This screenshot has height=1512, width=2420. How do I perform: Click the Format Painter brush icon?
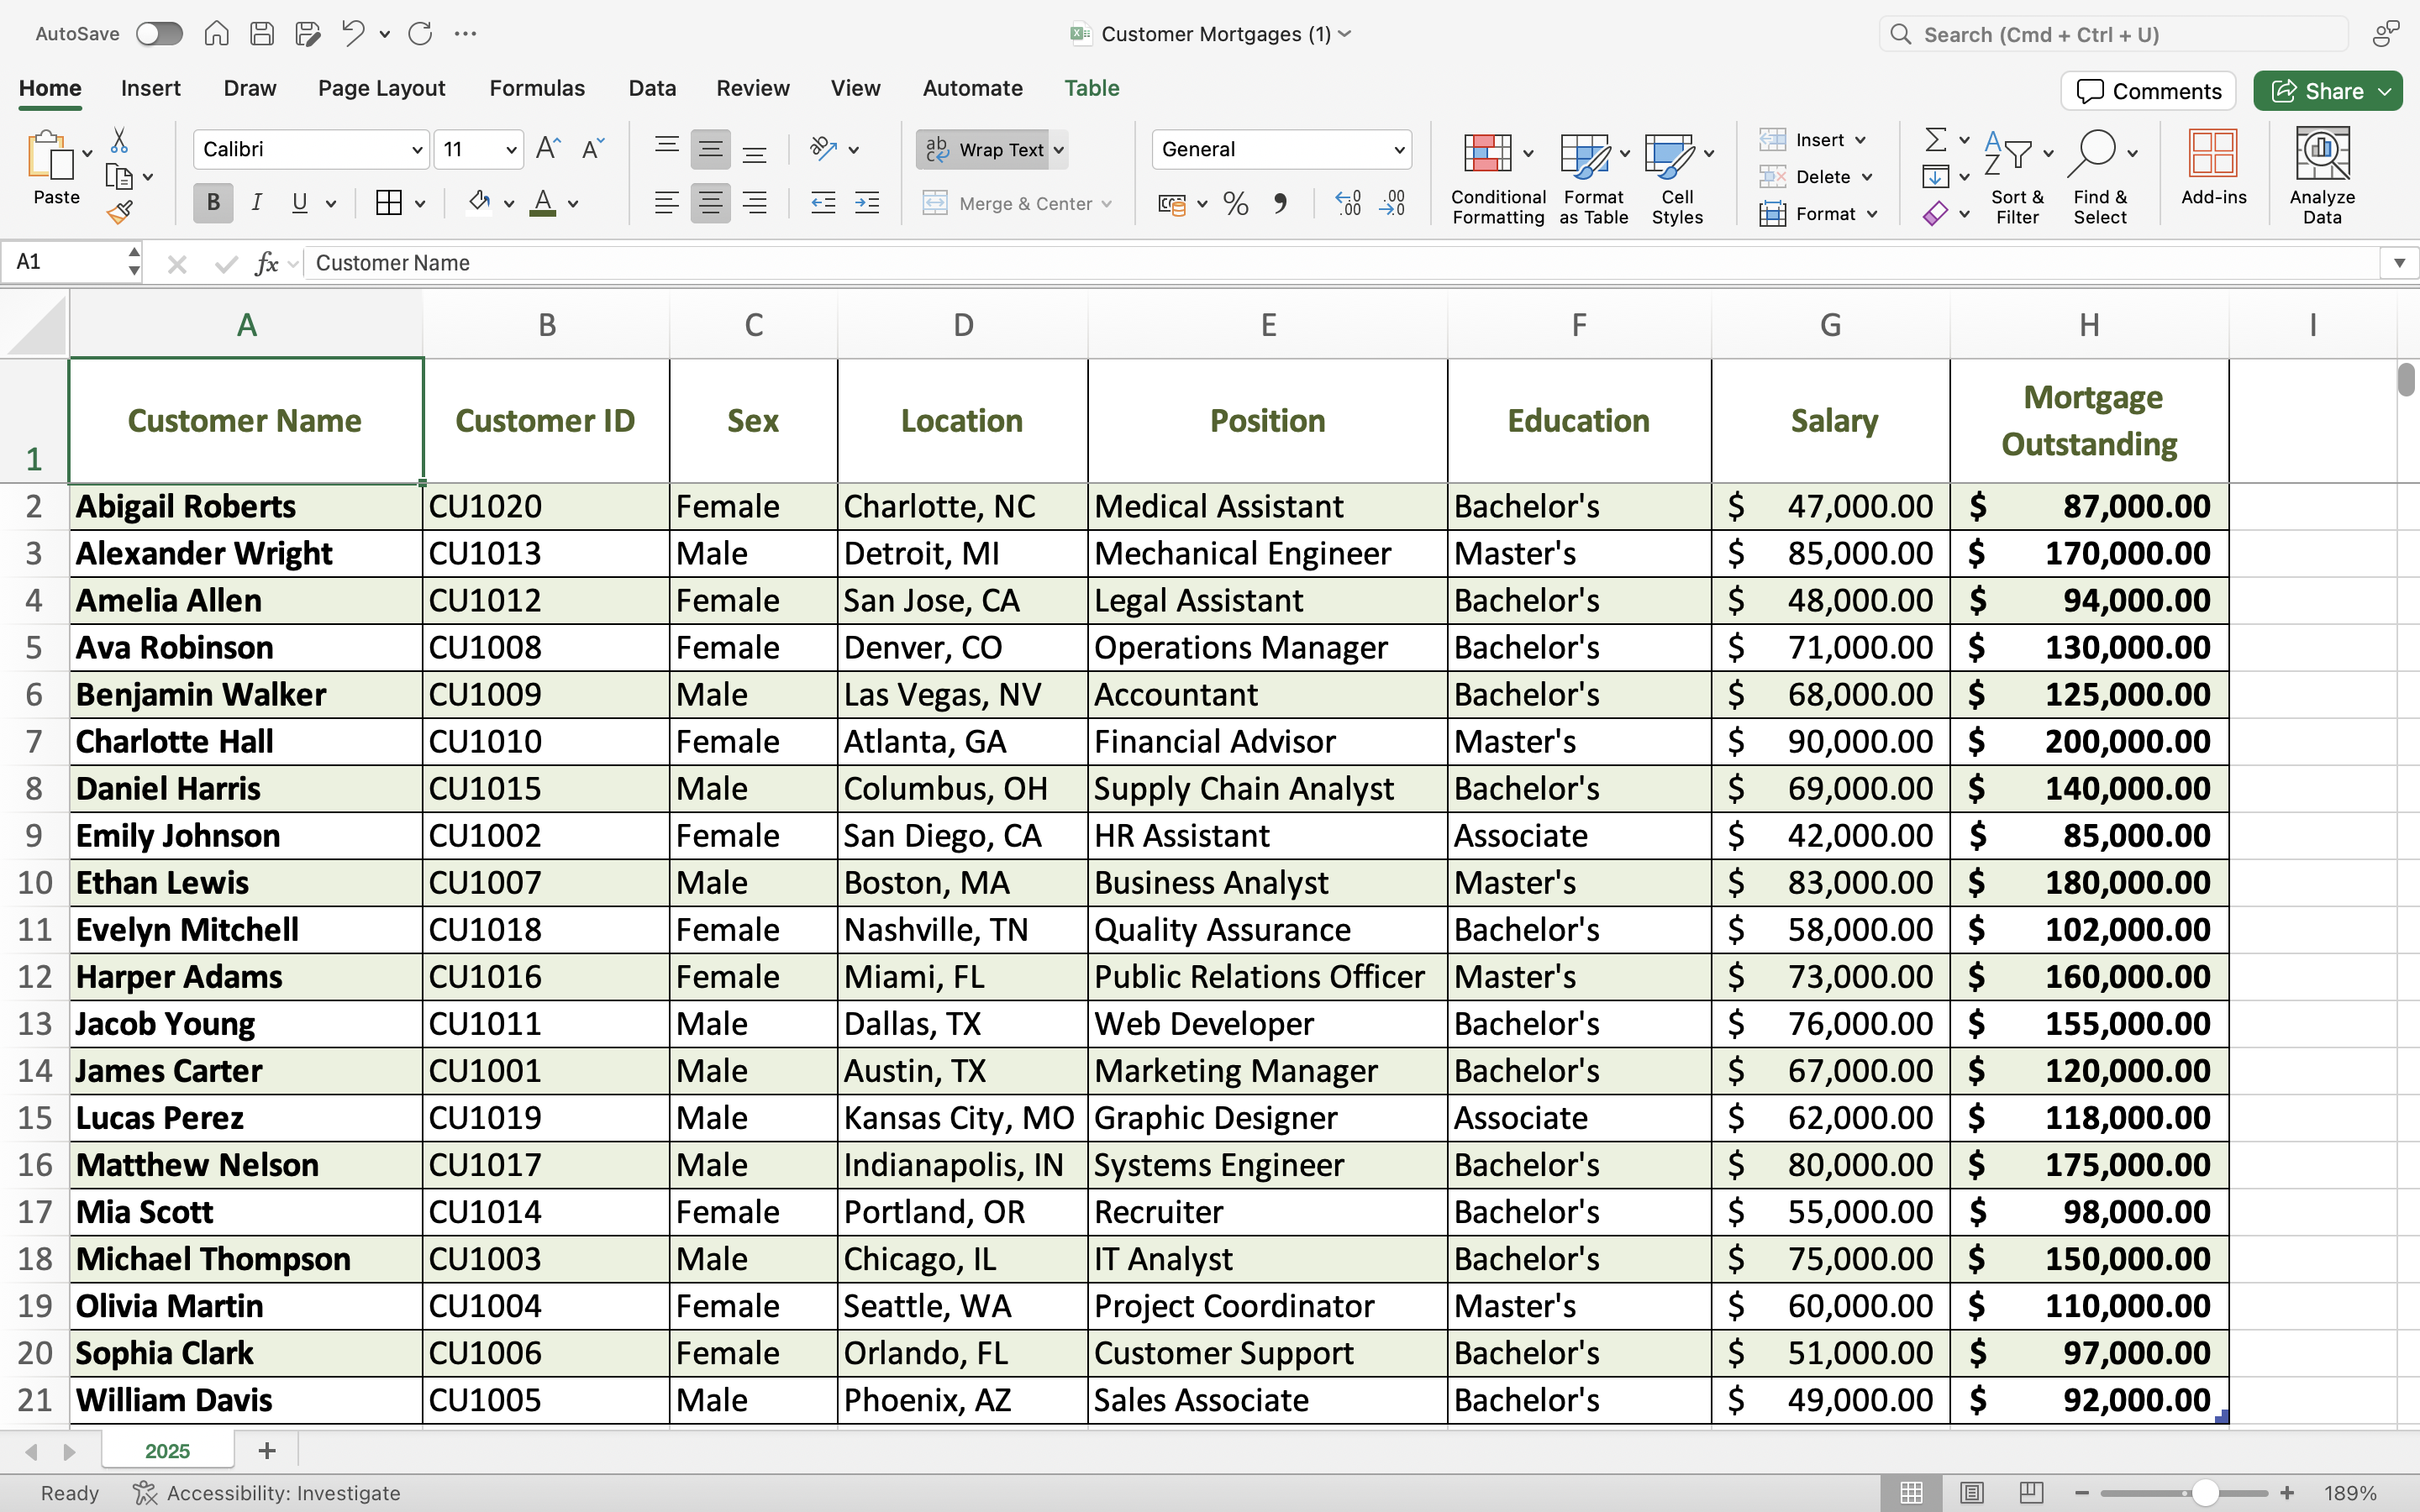point(120,212)
